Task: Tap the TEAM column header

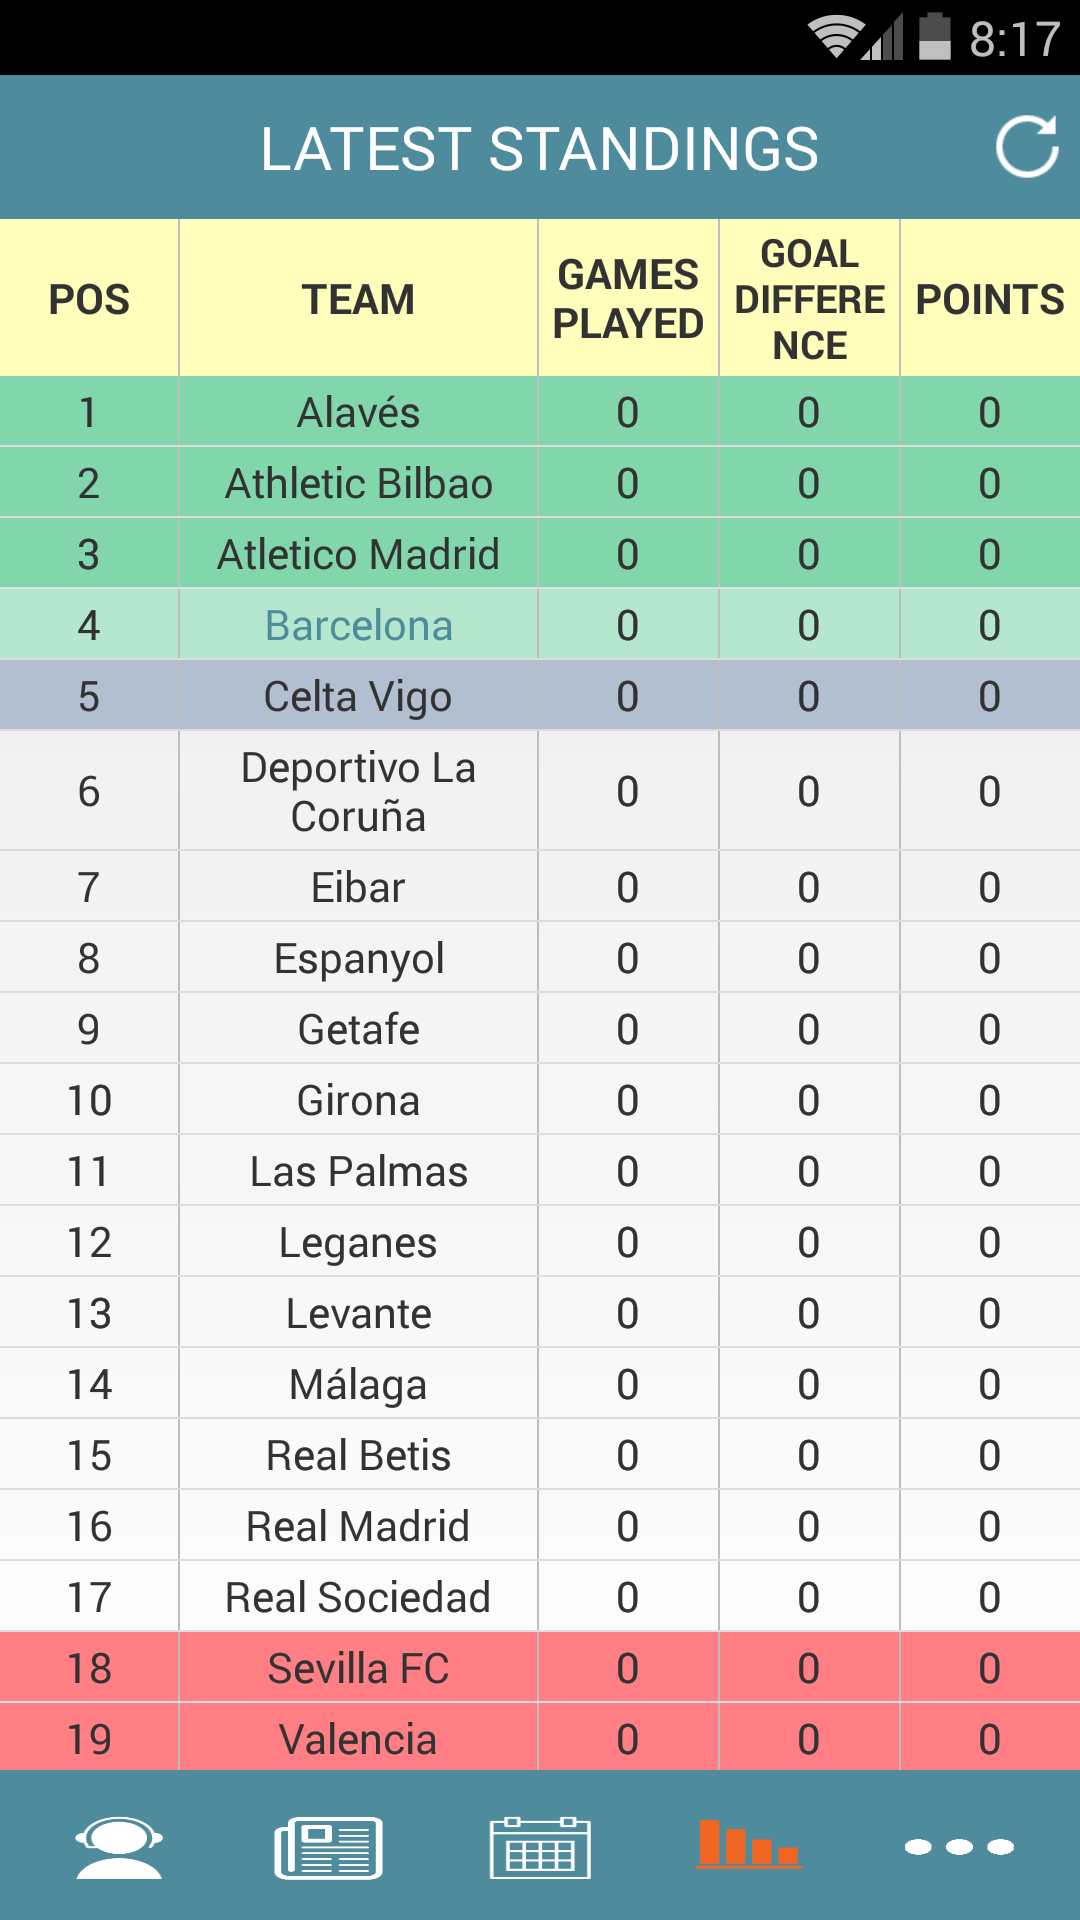Action: 358,299
